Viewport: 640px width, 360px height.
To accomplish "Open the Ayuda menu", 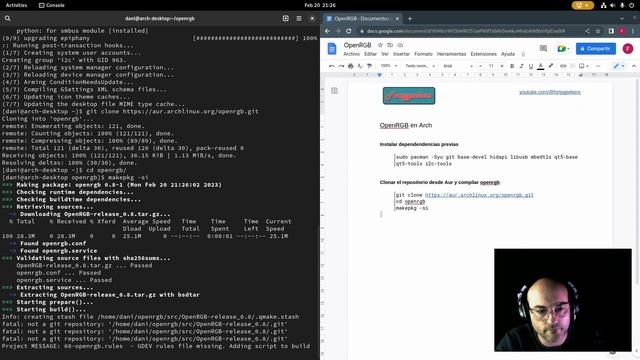I will pos(508,54).
